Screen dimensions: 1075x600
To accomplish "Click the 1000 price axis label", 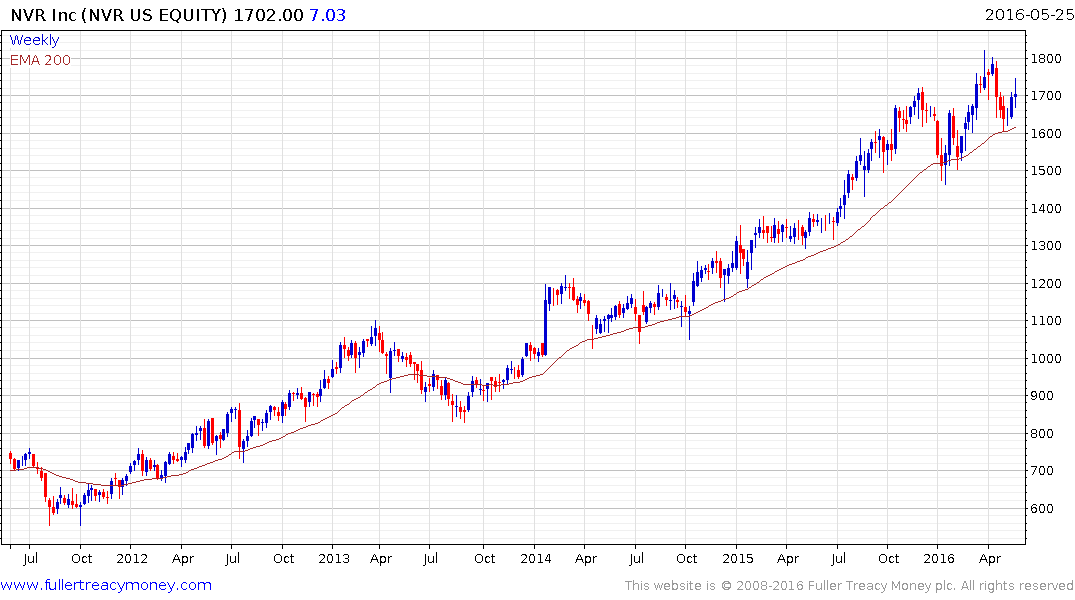I will click(1046, 358).
